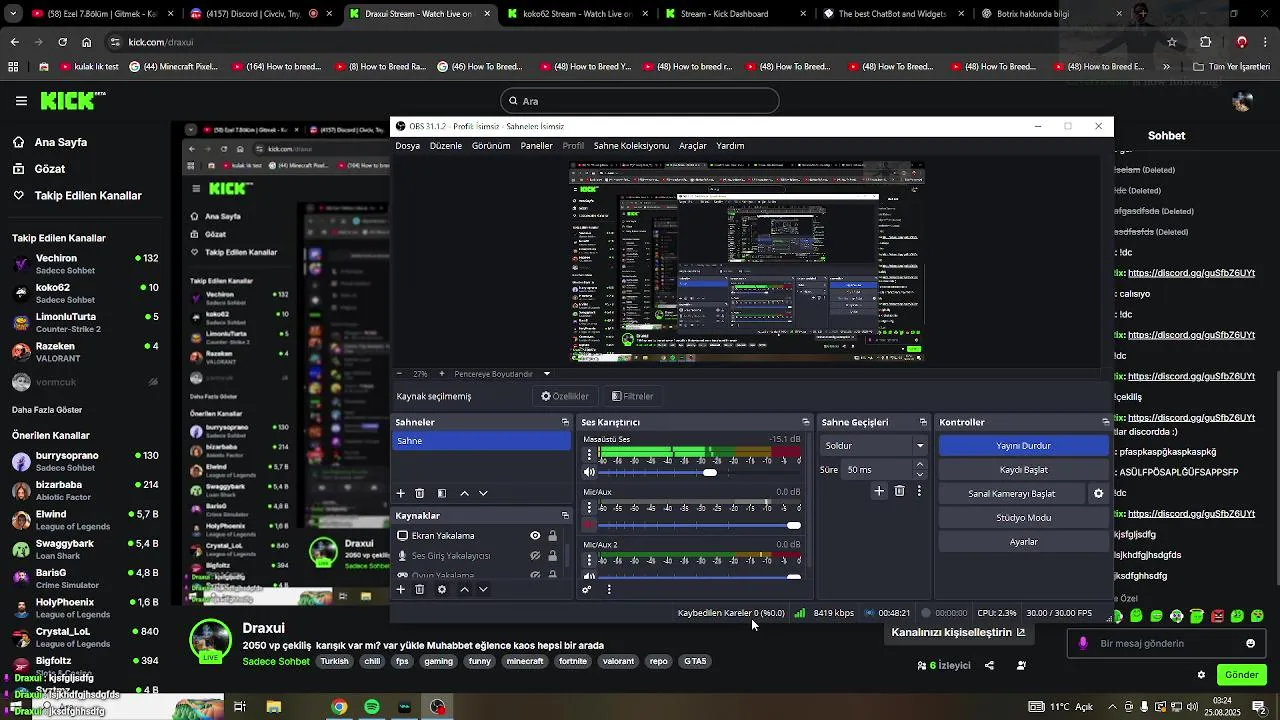Viewport: 1280px width, 720px height.
Task: Open the Düzenle menu
Action: tap(446, 146)
